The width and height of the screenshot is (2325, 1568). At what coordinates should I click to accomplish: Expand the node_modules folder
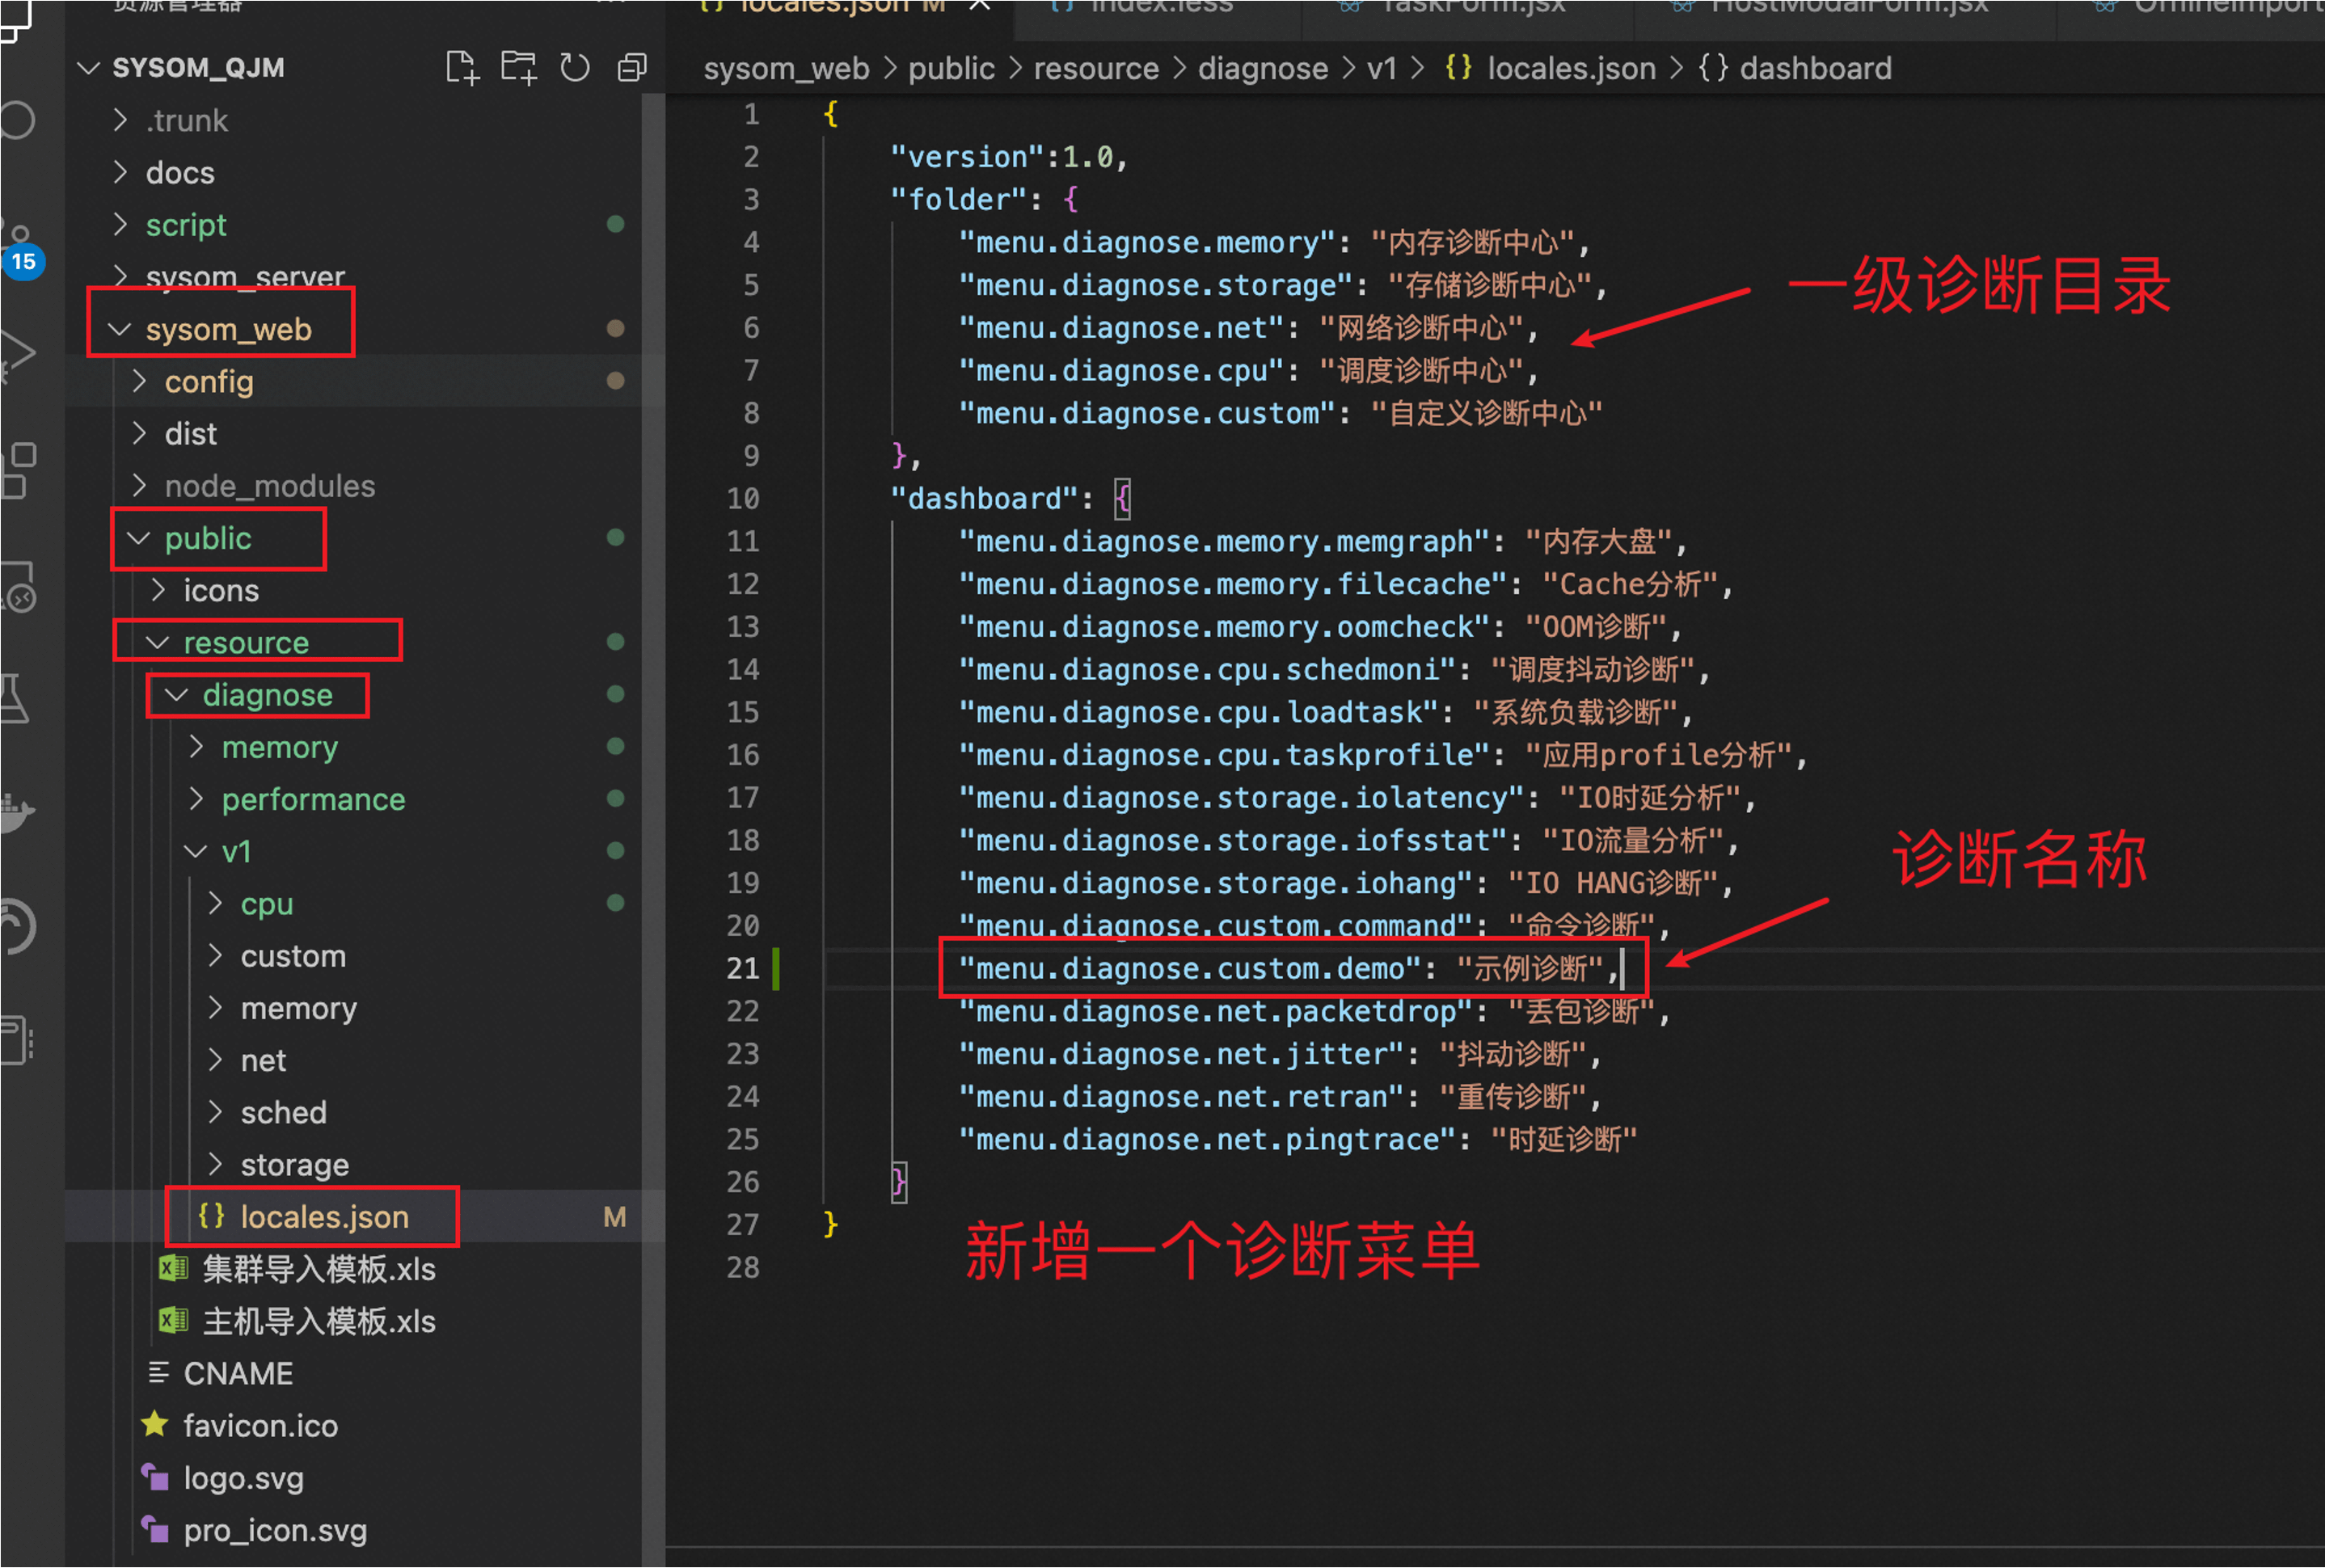tap(140, 485)
